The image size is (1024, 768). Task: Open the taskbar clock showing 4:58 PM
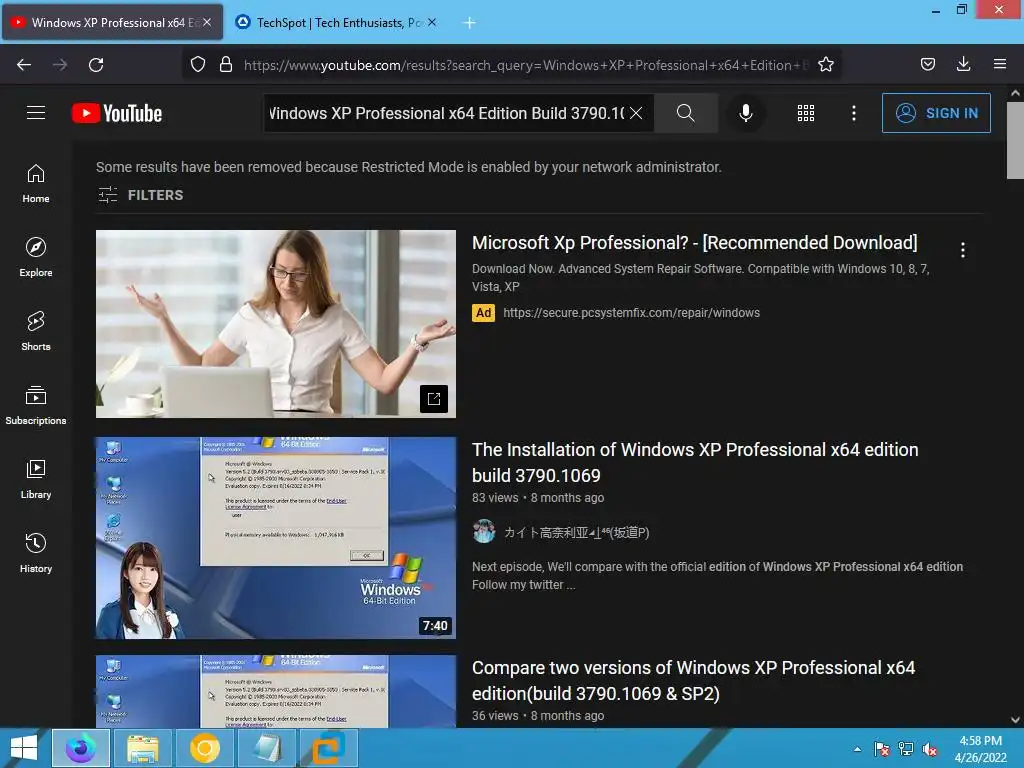980,749
